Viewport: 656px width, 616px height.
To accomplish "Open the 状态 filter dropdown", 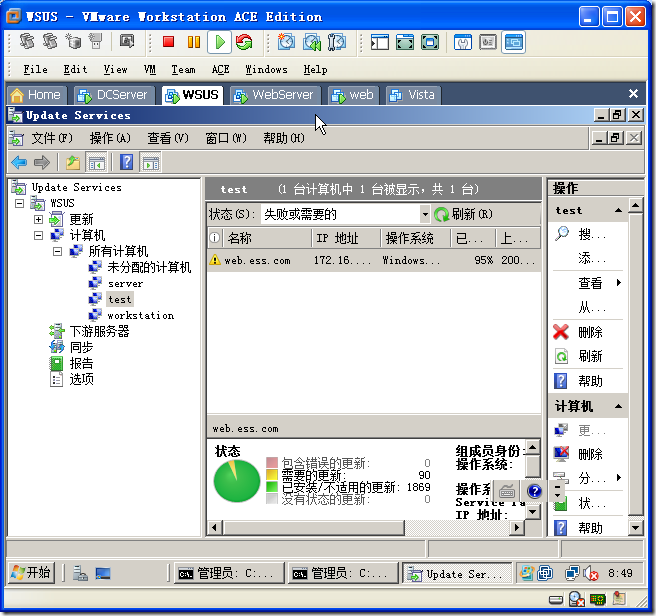I will 425,214.
